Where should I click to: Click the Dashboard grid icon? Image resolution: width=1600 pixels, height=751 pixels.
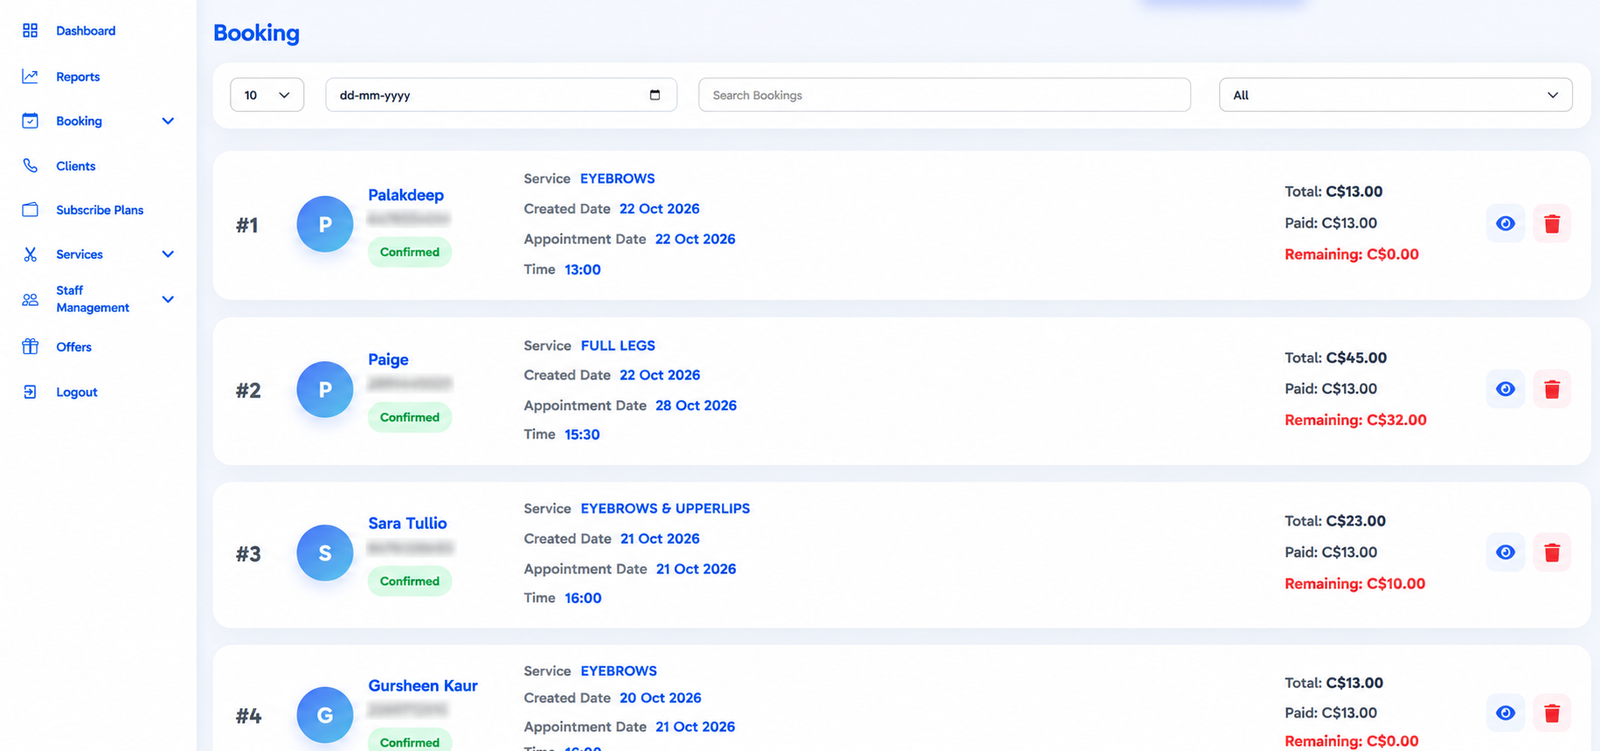[30, 31]
